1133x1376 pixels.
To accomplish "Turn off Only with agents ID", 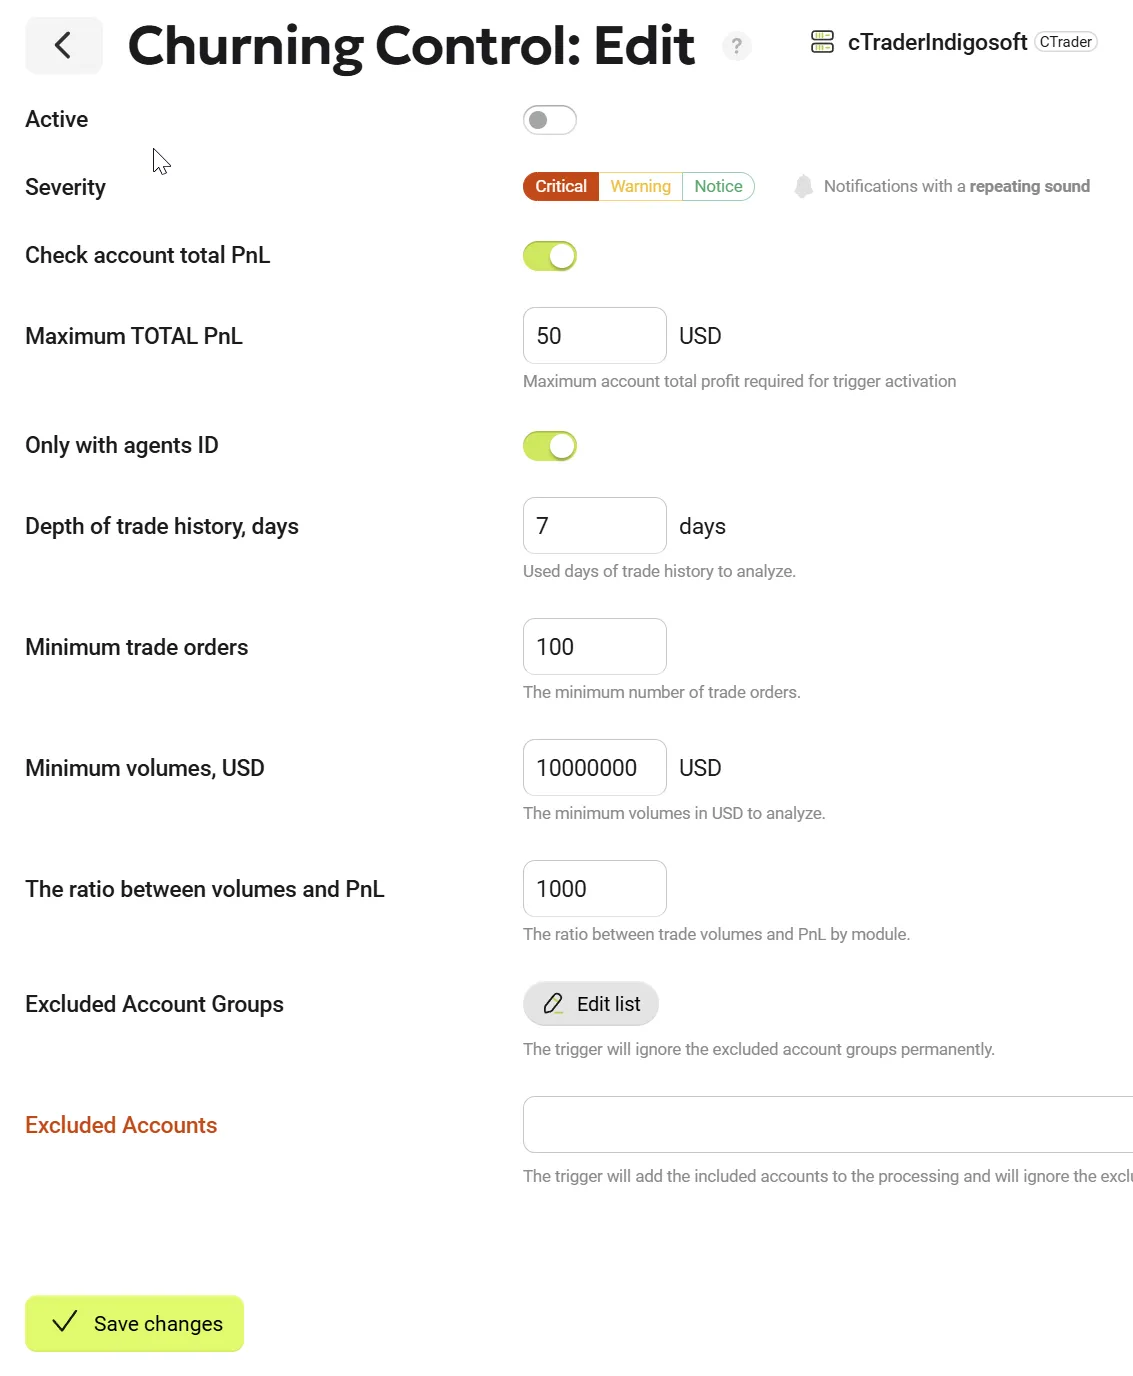I will (549, 446).
